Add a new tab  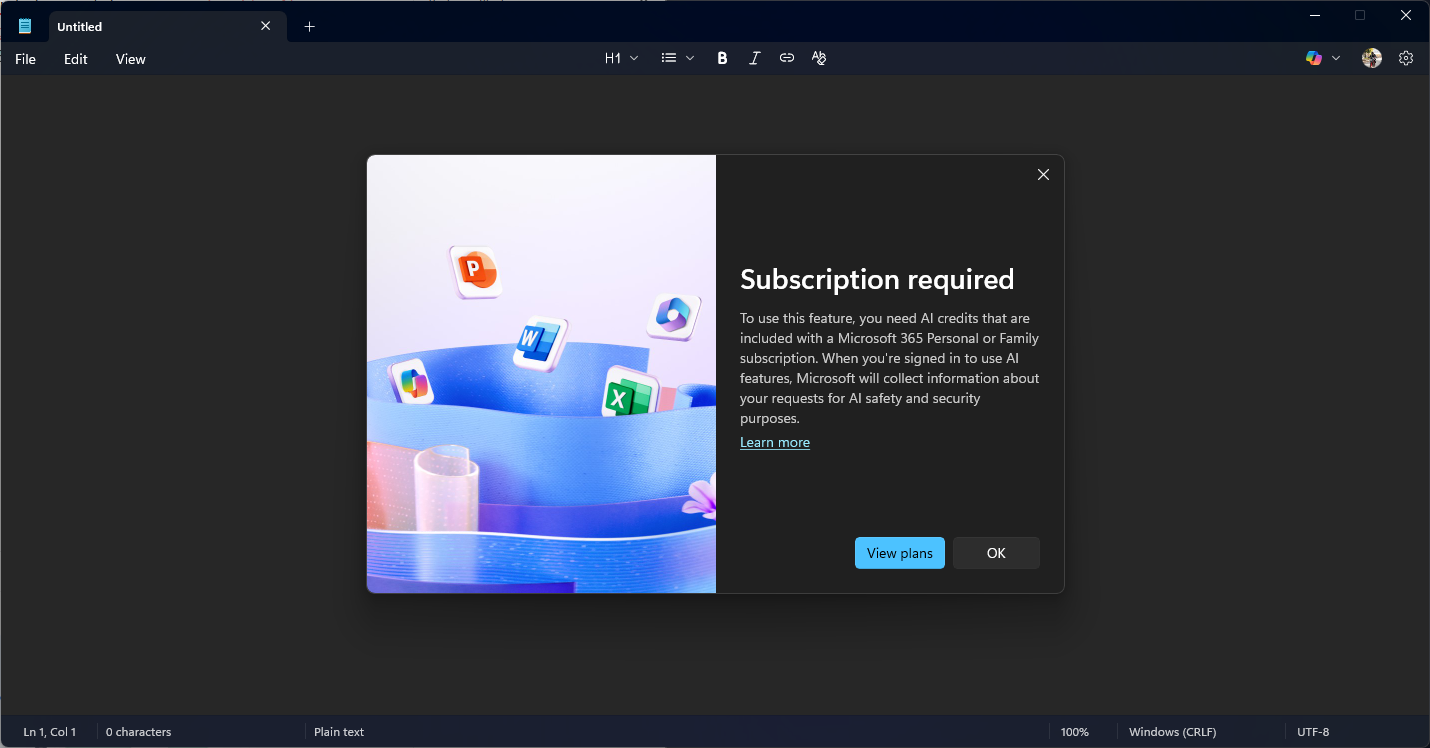click(x=309, y=27)
